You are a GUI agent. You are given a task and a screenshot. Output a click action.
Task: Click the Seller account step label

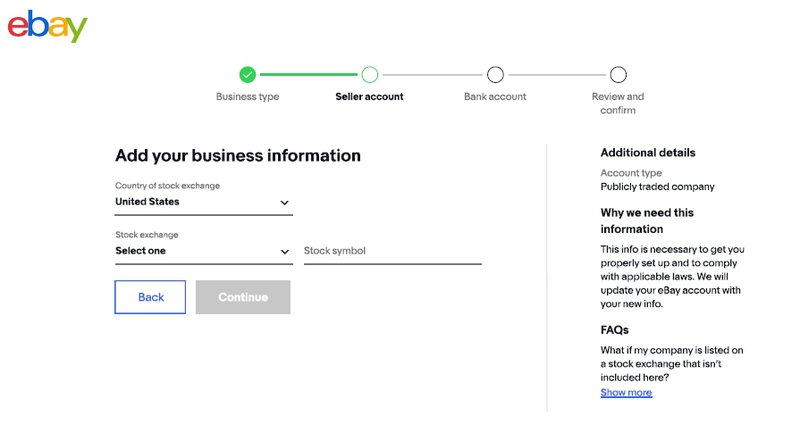pyautogui.click(x=369, y=96)
